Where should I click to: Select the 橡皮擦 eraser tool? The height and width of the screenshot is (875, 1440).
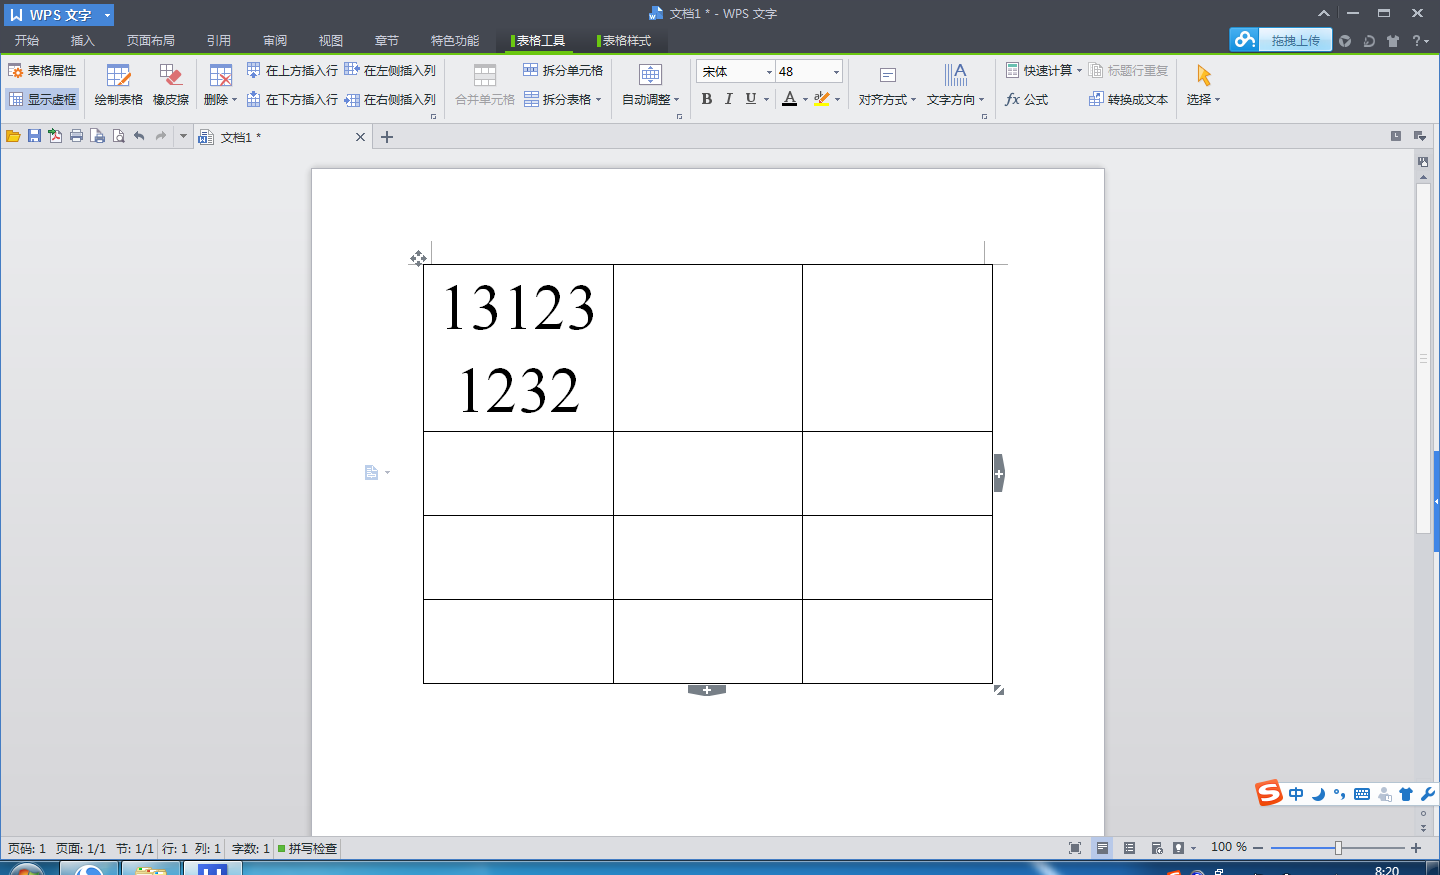click(171, 85)
